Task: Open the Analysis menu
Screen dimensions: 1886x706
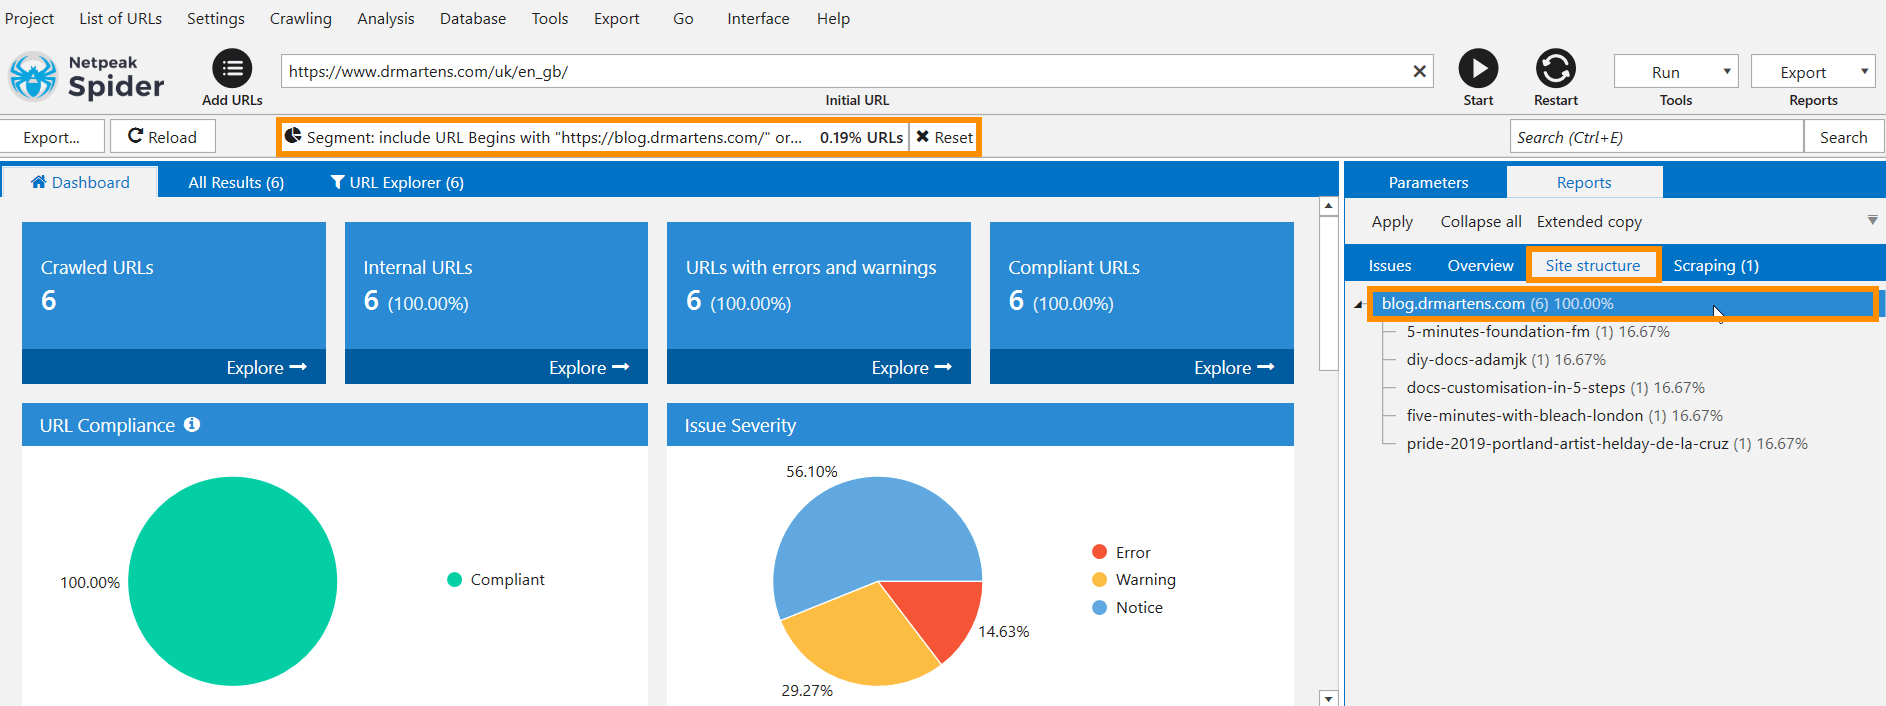Action: pos(386,18)
